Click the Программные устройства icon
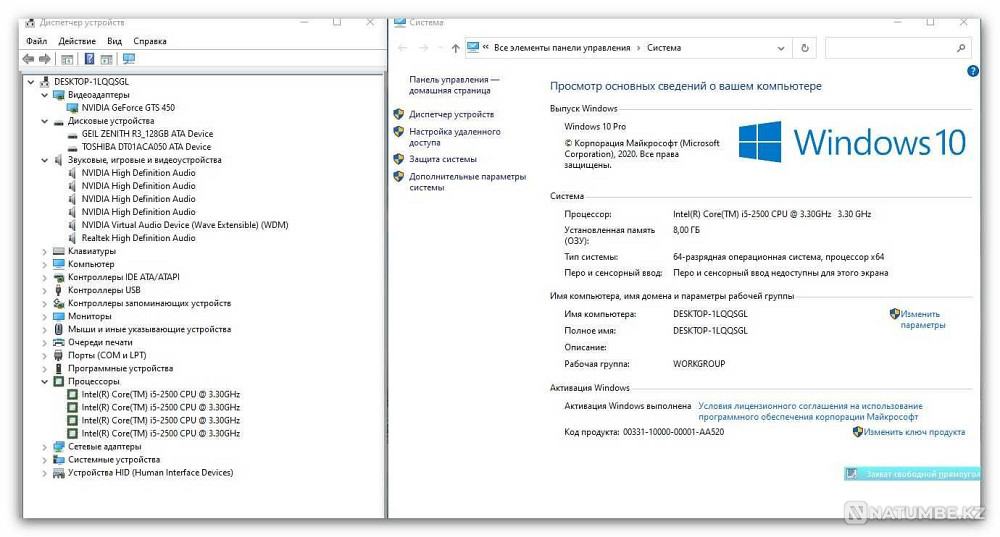Image resolution: width=1000 pixels, height=537 pixels. click(x=59, y=369)
